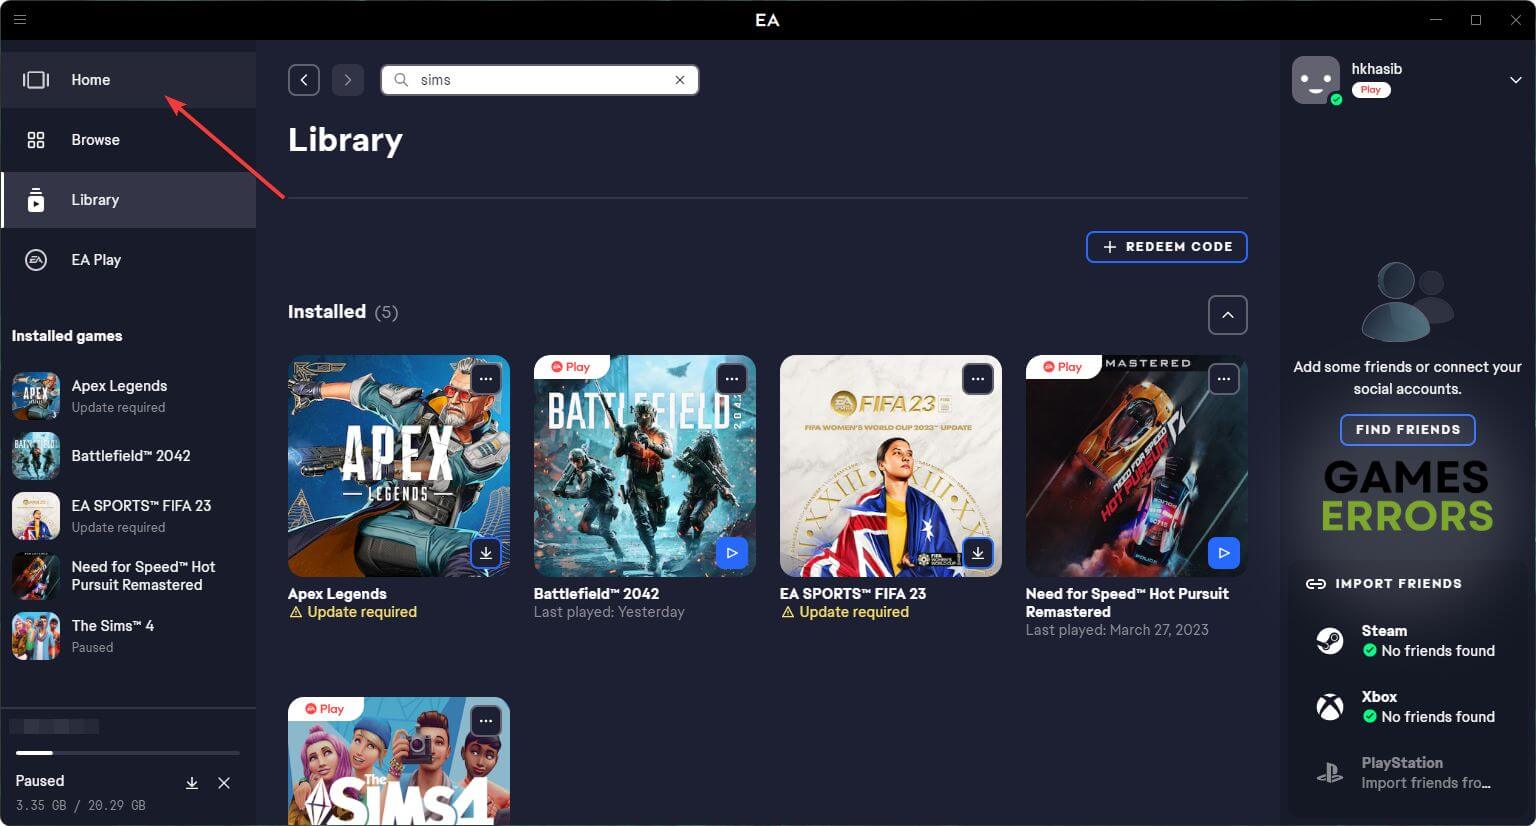Clear the search text with the X
The height and width of the screenshot is (826, 1536).
[x=680, y=80]
